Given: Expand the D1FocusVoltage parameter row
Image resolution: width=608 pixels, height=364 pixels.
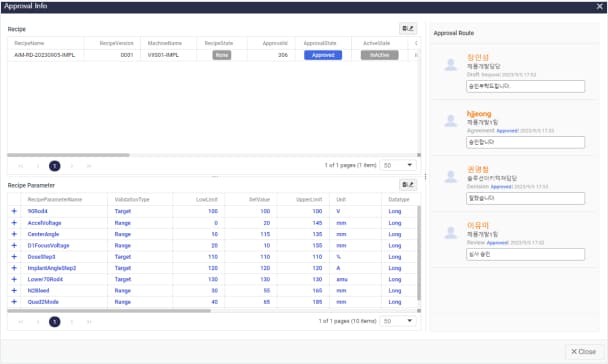Looking at the screenshot, I should (x=14, y=245).
